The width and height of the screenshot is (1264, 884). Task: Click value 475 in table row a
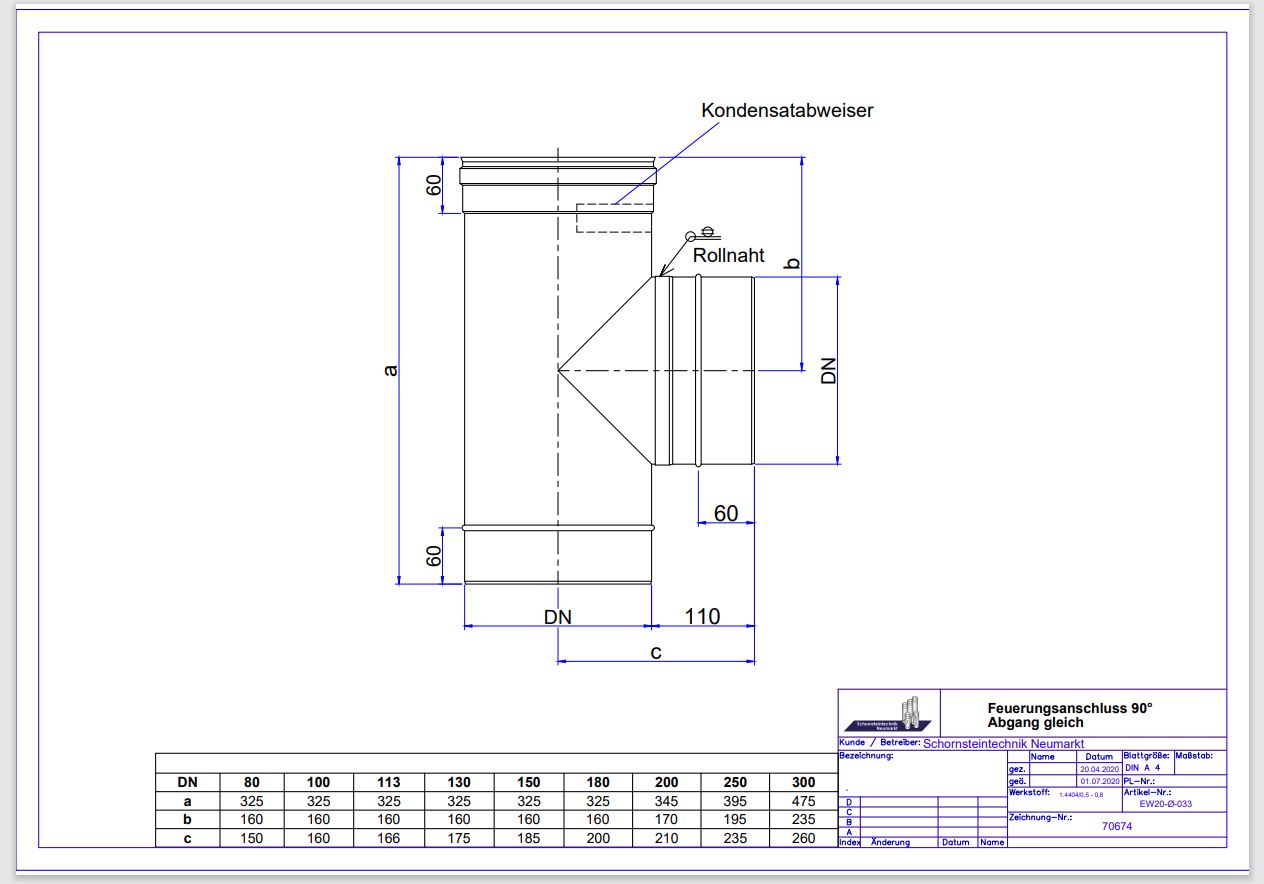(803, 801)
